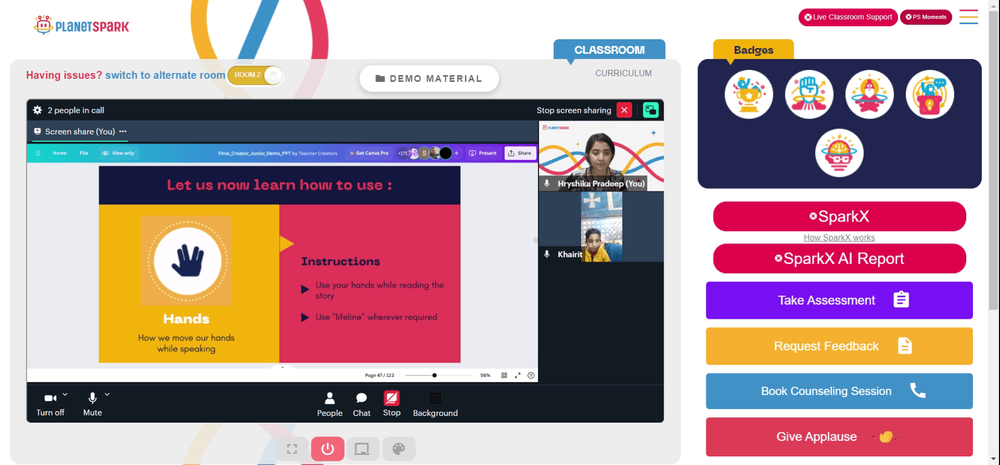1000x465 pixels.
Task: Open the SparkX AI Report
Action: pyautogui.click(x=839, y=258)
